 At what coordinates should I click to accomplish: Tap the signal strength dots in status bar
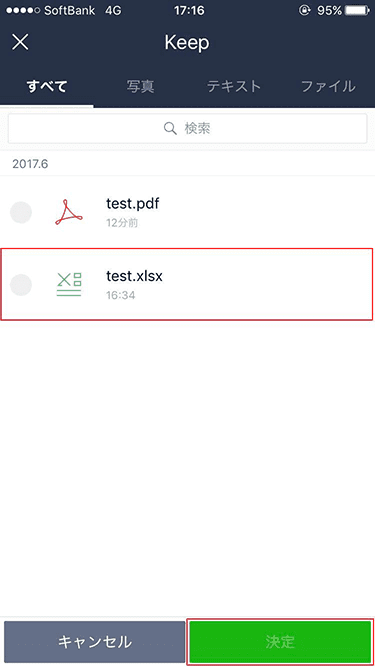(x=23, y=11)
